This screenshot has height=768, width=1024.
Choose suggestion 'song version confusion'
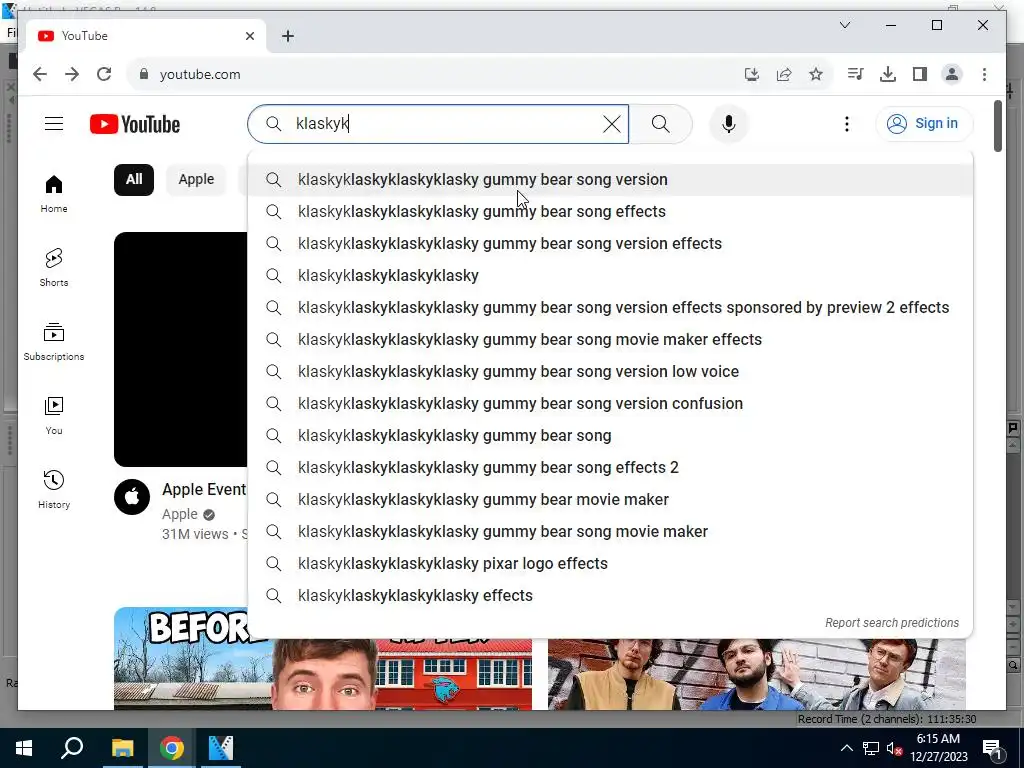click(611, 404)
